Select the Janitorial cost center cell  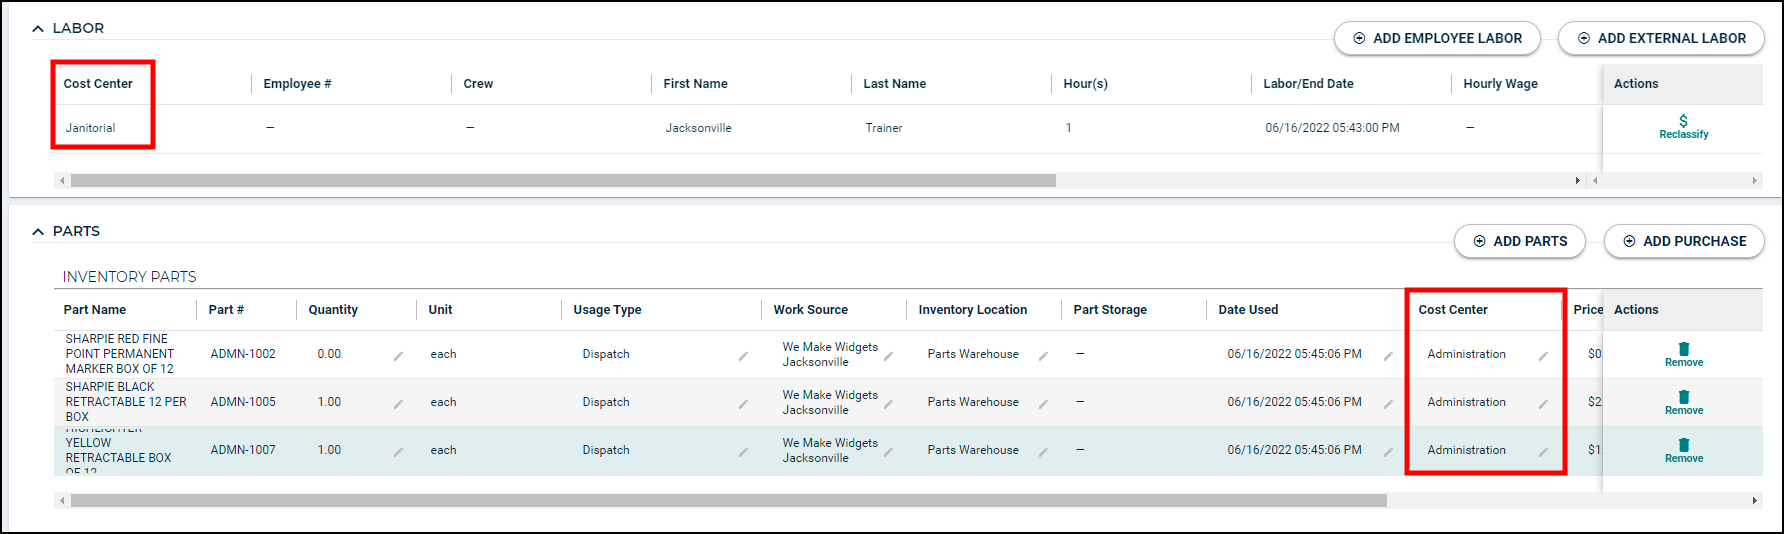[90, 128]
